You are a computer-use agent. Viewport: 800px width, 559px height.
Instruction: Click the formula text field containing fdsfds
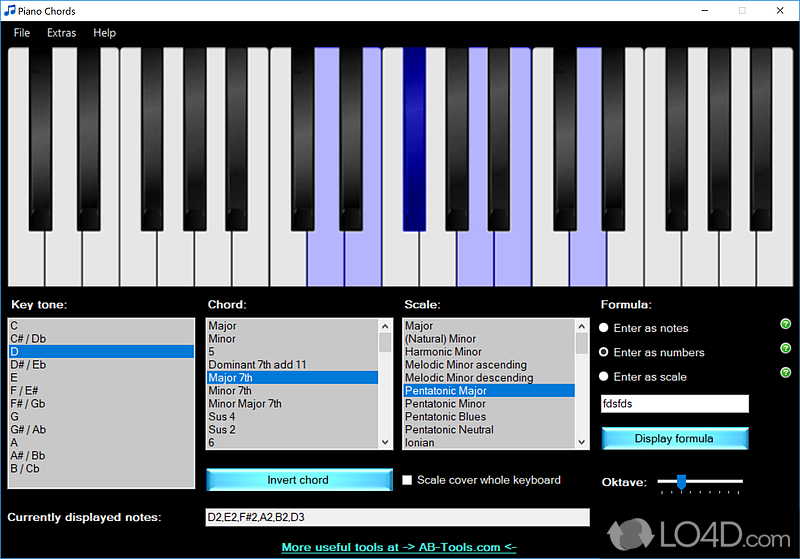coord(674,404)
